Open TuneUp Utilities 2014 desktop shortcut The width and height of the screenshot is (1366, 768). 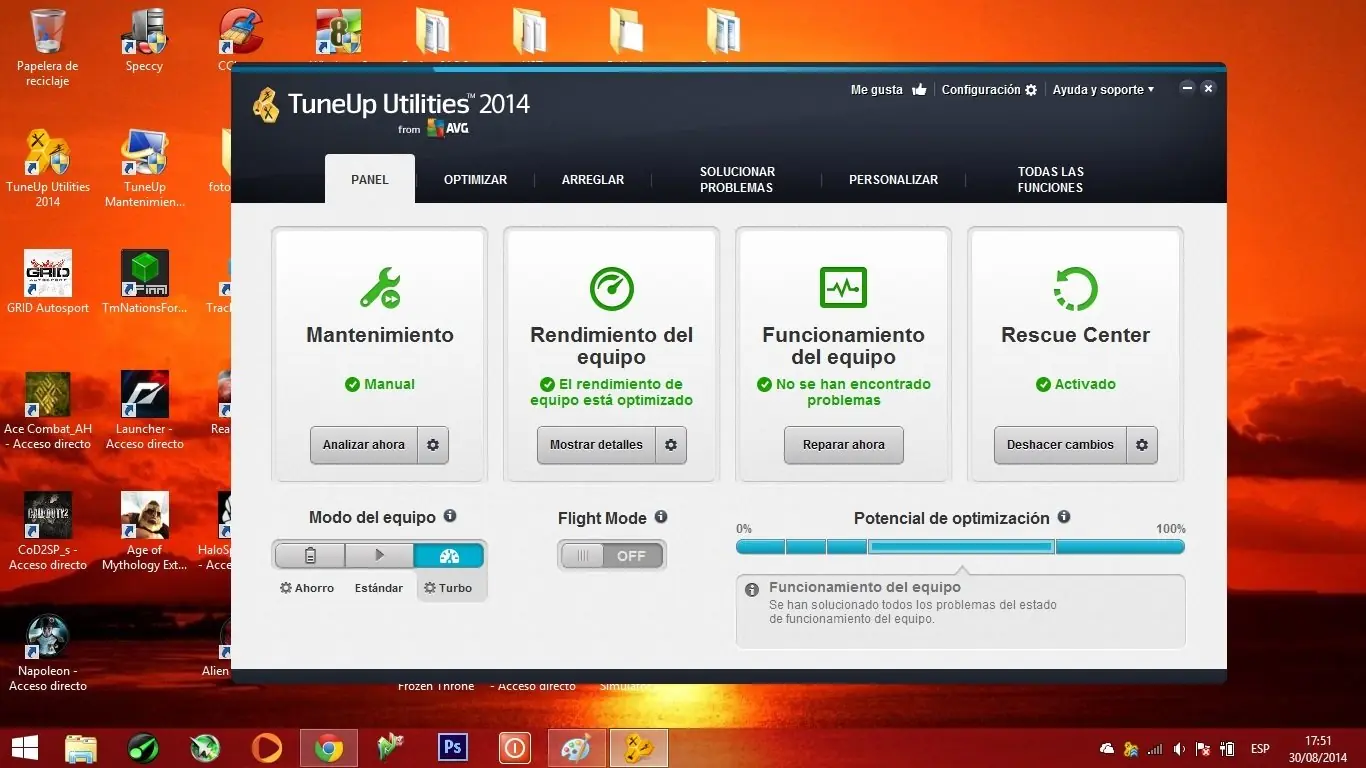point(48,168)
